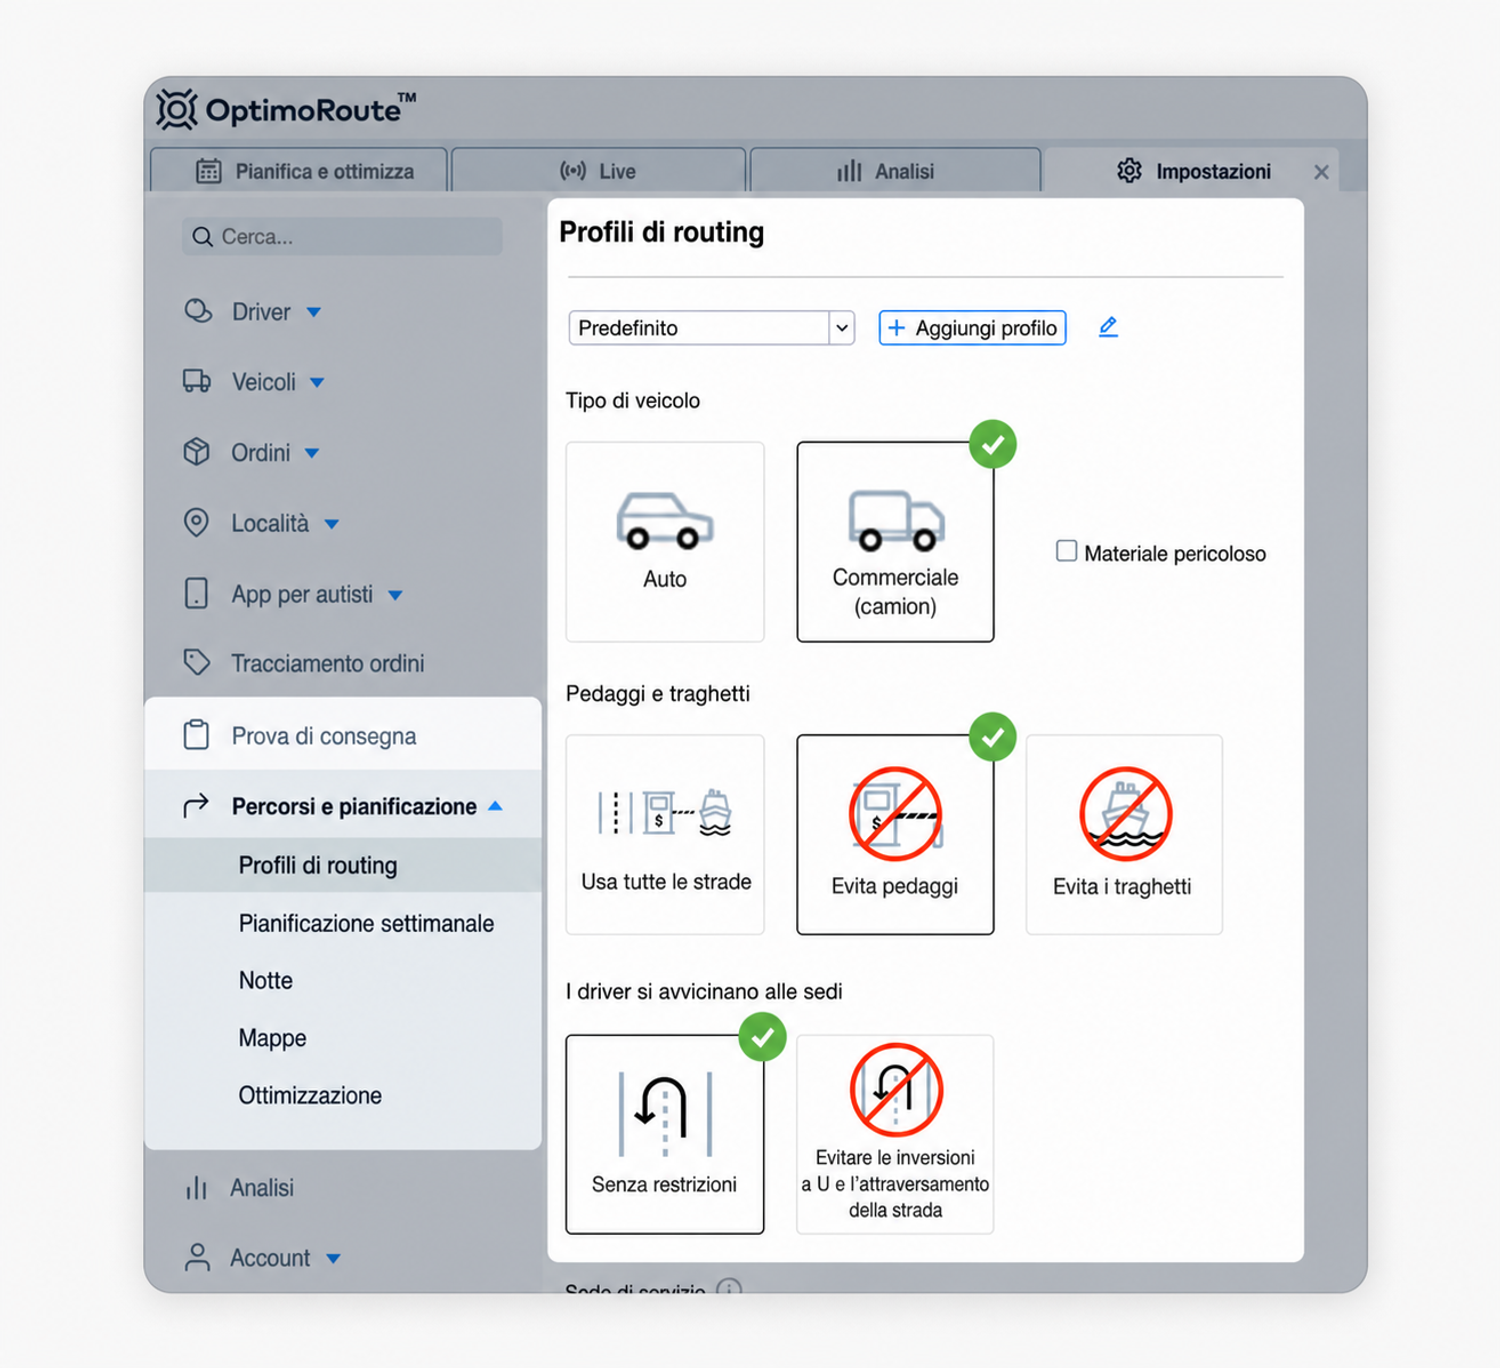This screenshot has height=1368, width=1500.
Task: Select the Senza restrizioni label
Action: [x=664, y=1185]
